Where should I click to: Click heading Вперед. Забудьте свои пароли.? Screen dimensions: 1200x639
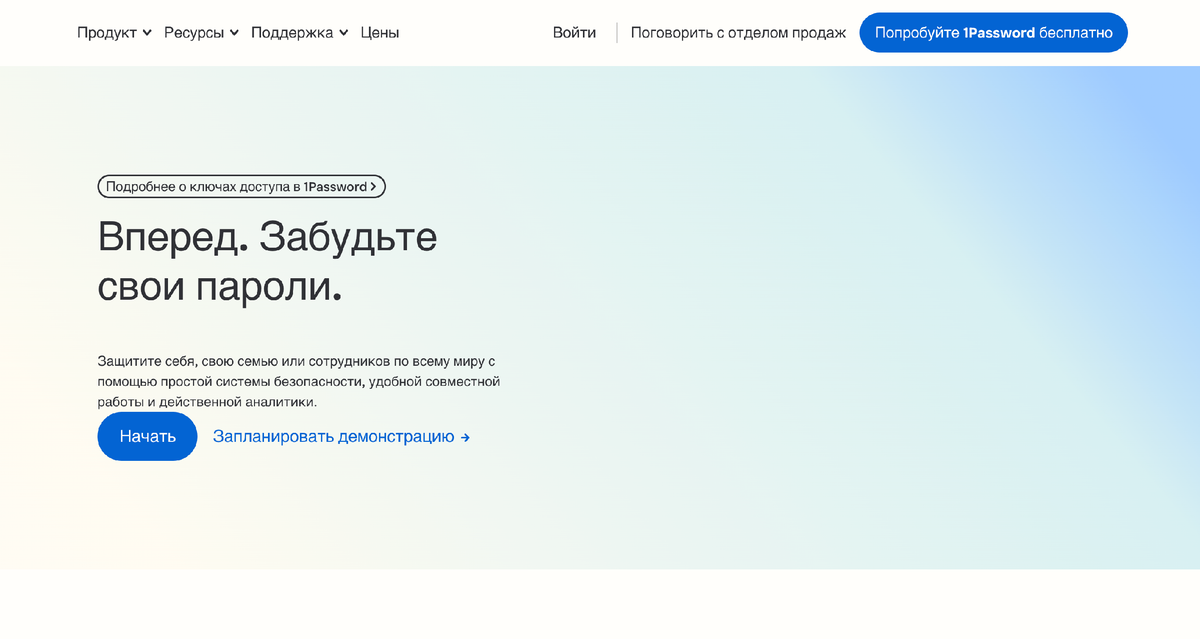(x=268, y=262)
